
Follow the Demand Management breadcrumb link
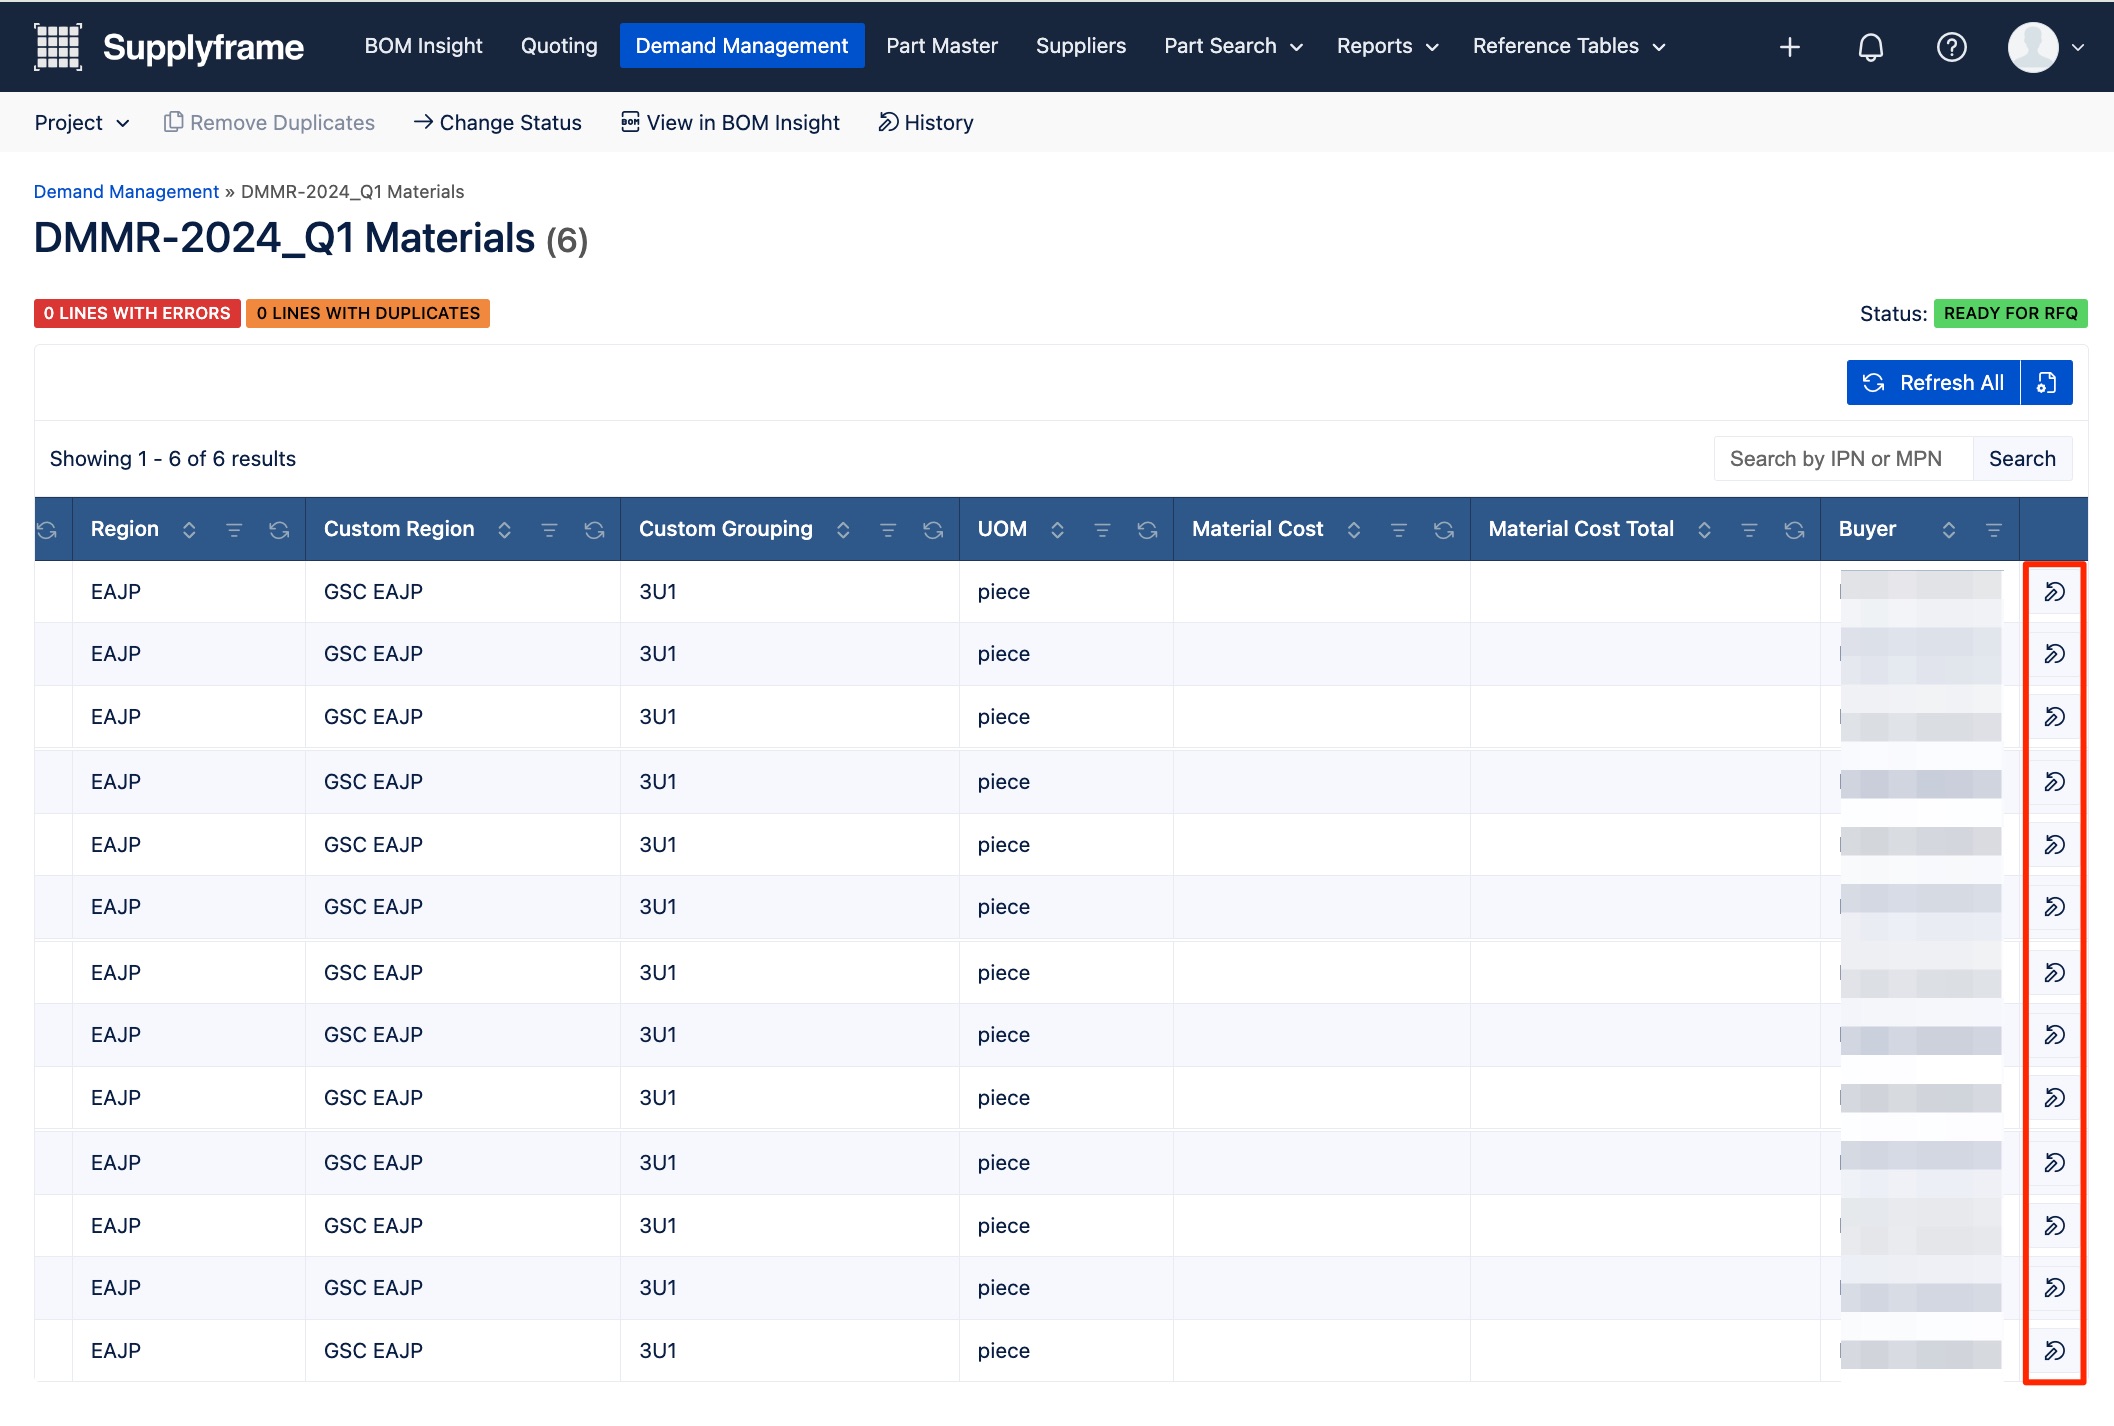click(x=126, y=192)
